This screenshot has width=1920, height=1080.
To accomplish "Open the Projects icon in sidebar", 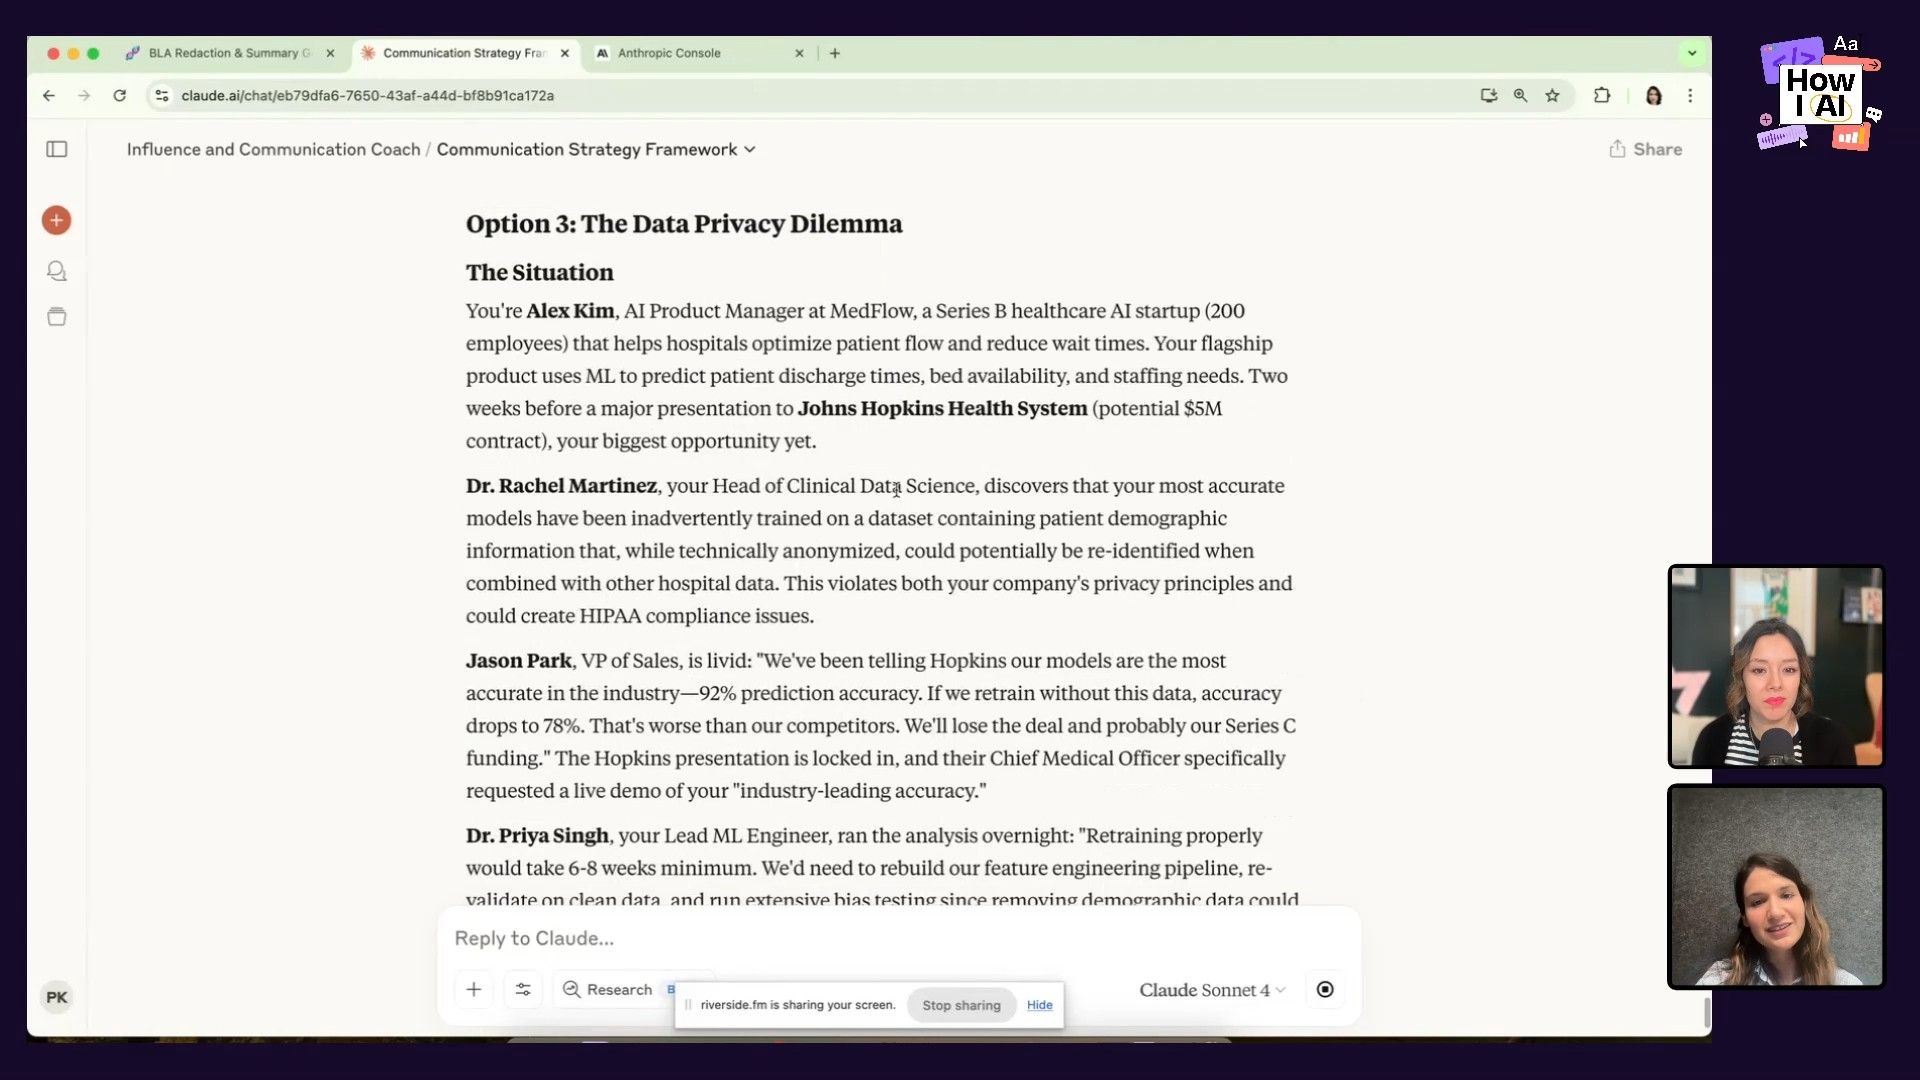I will click(57, 317).
